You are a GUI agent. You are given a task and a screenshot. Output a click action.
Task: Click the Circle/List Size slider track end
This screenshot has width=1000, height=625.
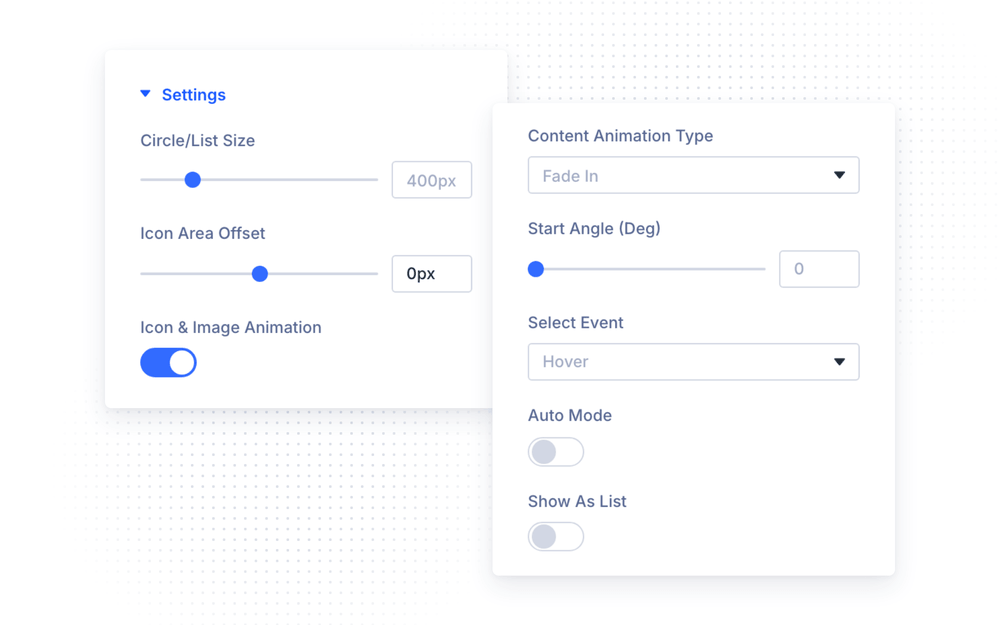pyautogui.click(x=375, y=180)
